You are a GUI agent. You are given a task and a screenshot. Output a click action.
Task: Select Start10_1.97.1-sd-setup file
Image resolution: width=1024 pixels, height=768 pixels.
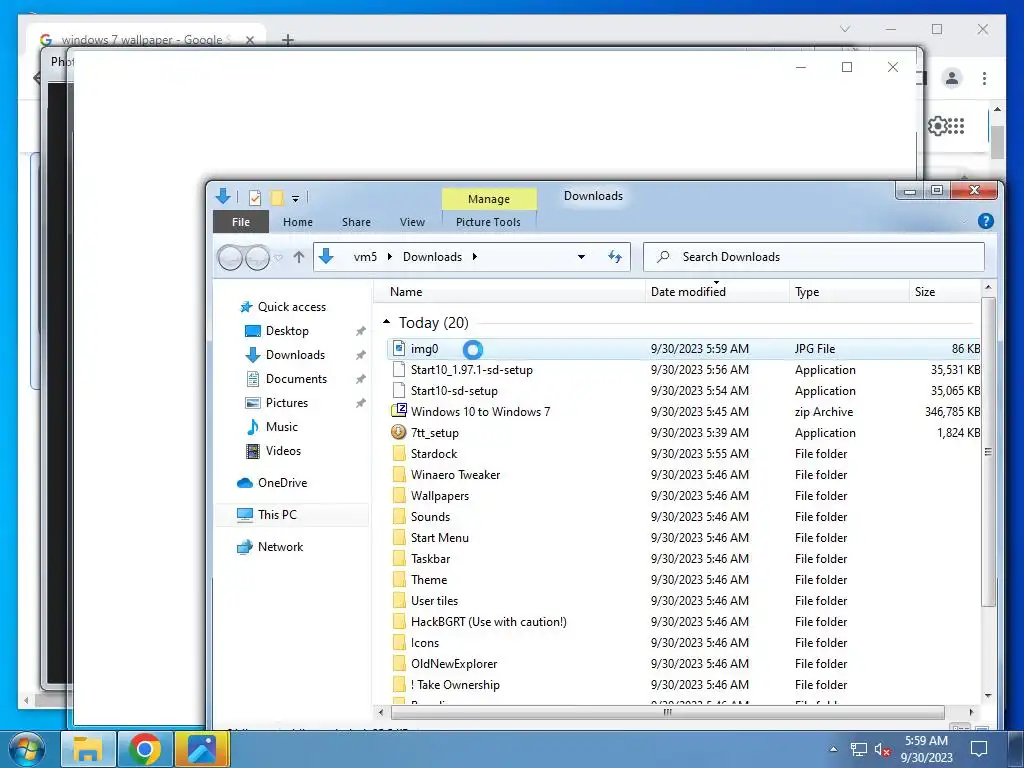(x=472, y=370)
